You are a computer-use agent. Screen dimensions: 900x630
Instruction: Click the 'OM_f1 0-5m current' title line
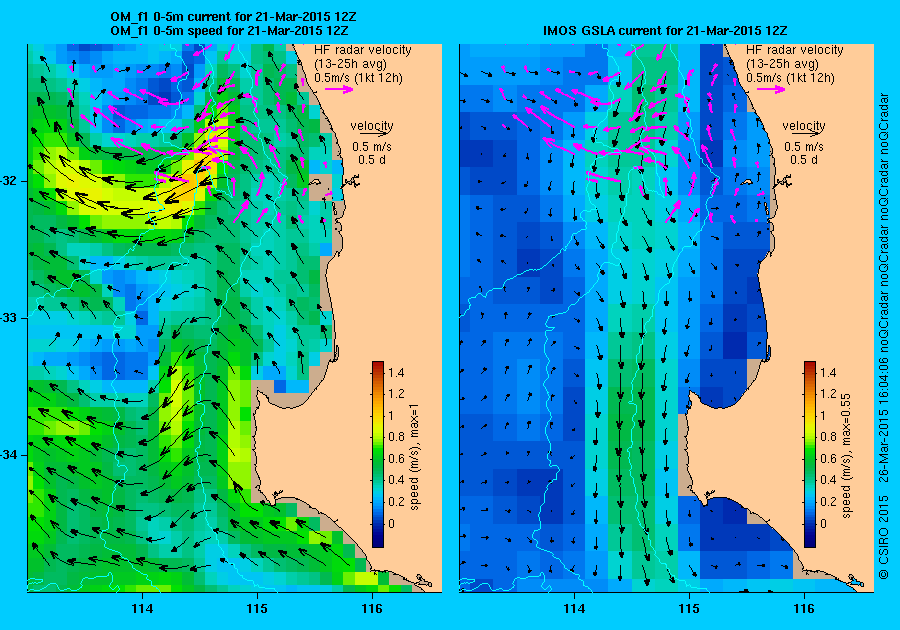[x=233, y=18]
